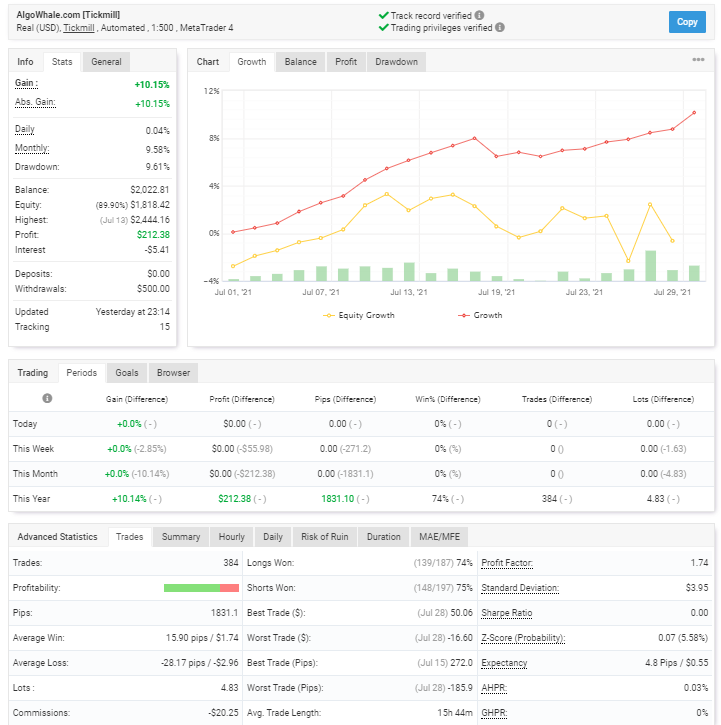Open the Periods tab
Screen dimensions: 721x725
tap(81, 373)
